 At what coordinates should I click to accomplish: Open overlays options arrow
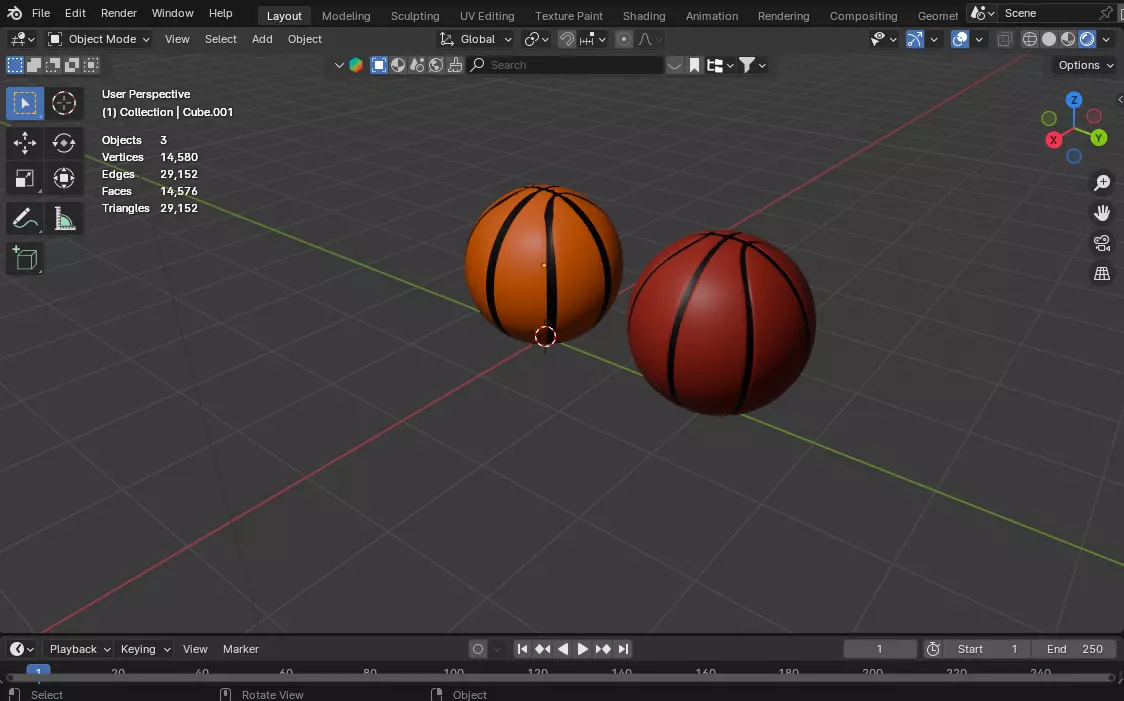(x=979, y=39)
